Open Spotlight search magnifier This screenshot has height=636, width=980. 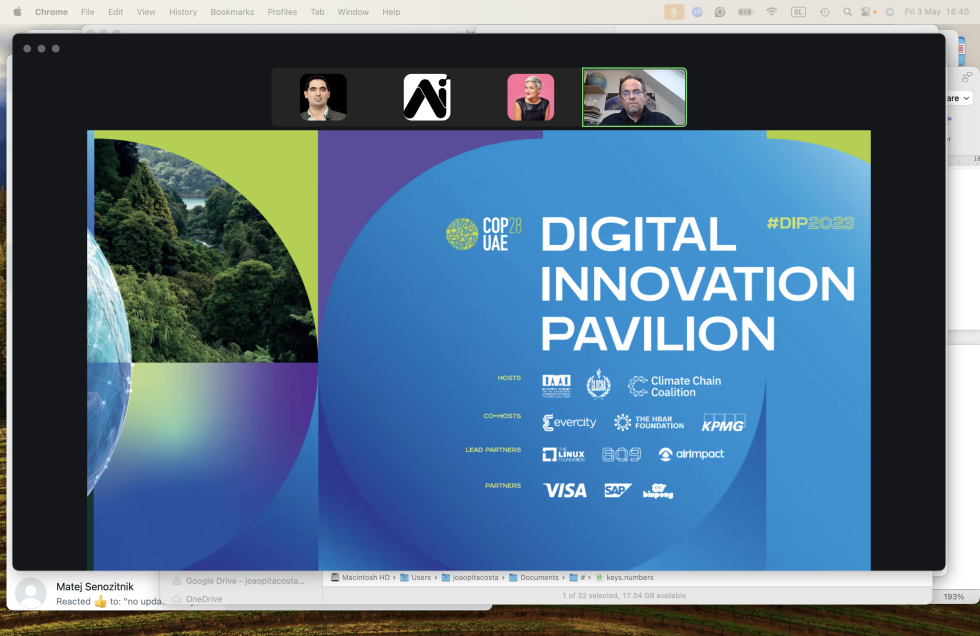pos(848,12)
